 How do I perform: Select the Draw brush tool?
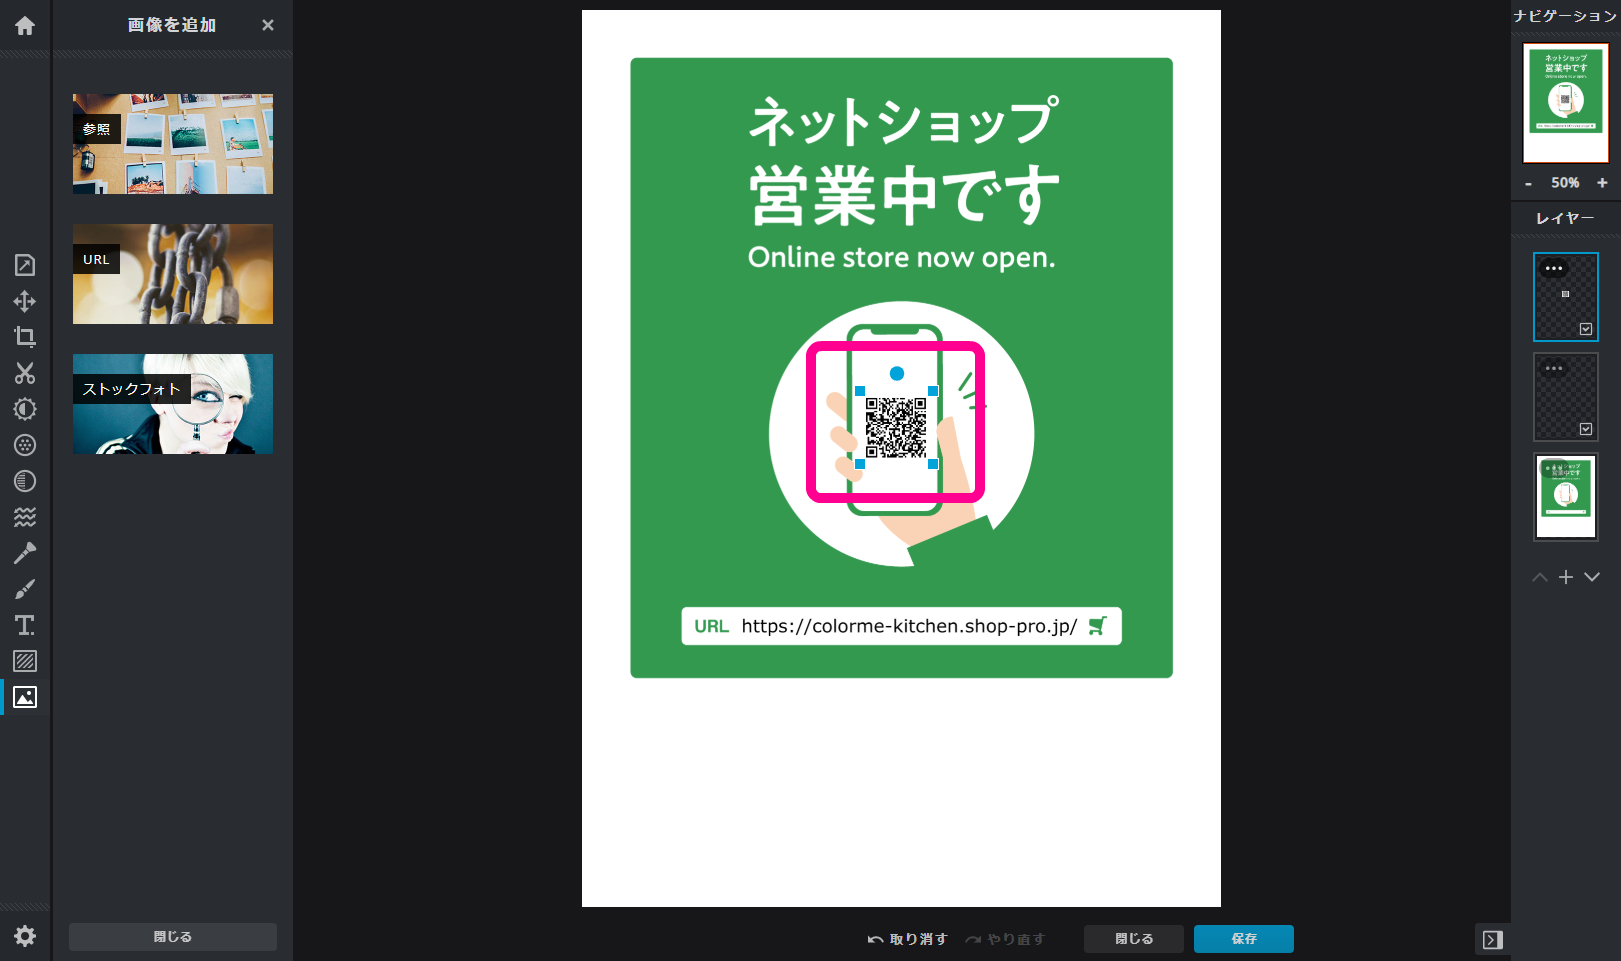click(25, 589)
